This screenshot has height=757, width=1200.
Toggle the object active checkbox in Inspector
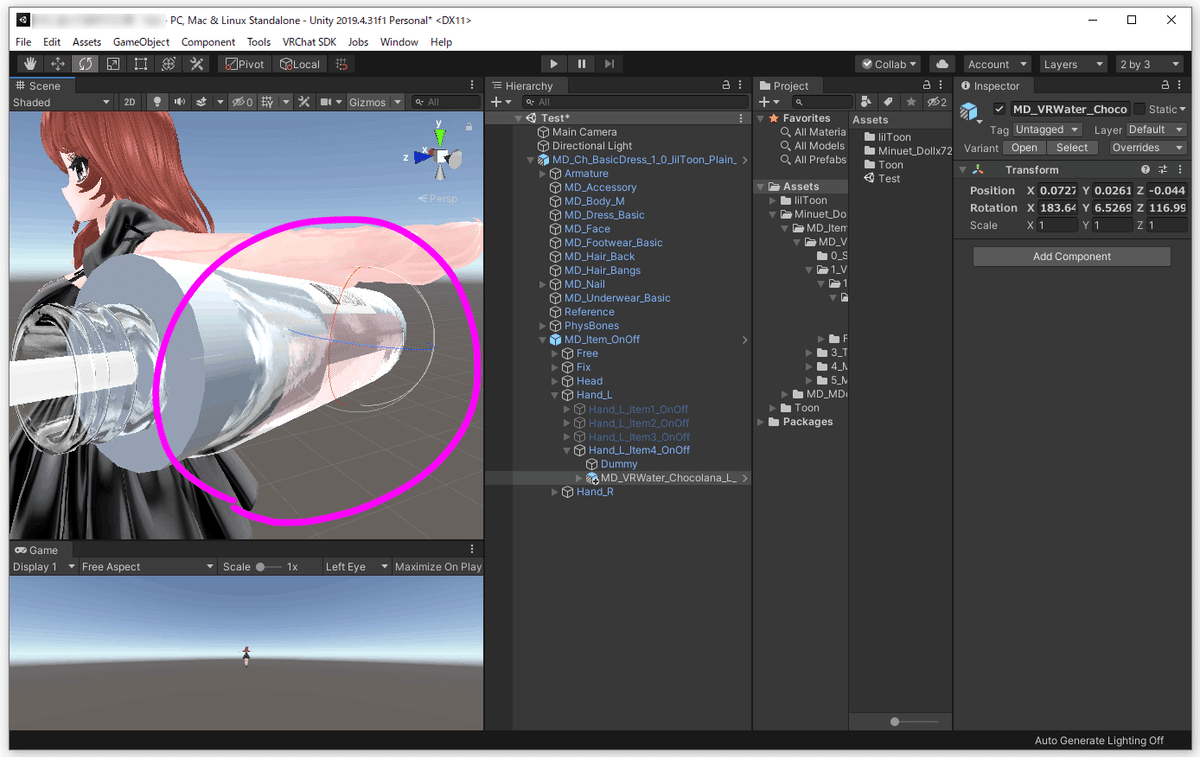[x=998, y=109]
